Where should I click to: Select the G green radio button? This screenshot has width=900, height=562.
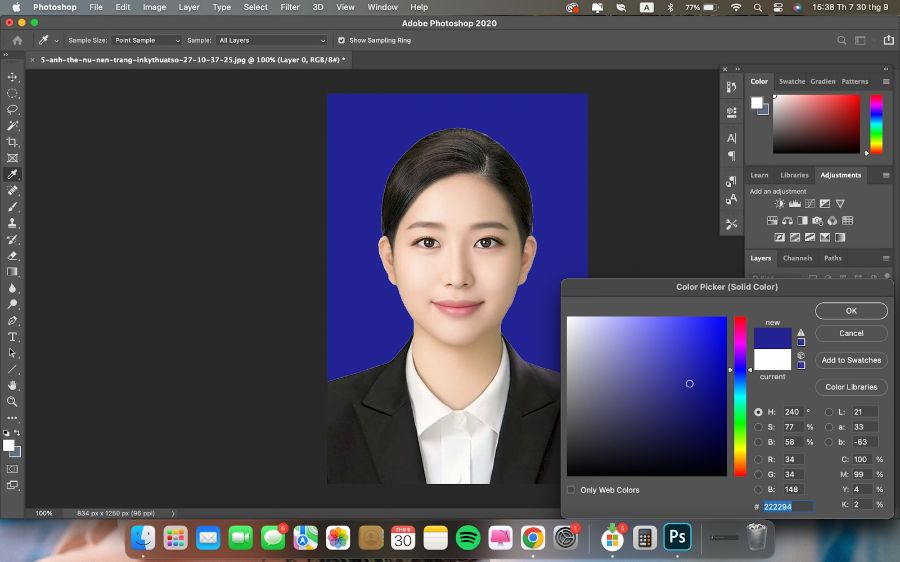[x=758, y=474]
